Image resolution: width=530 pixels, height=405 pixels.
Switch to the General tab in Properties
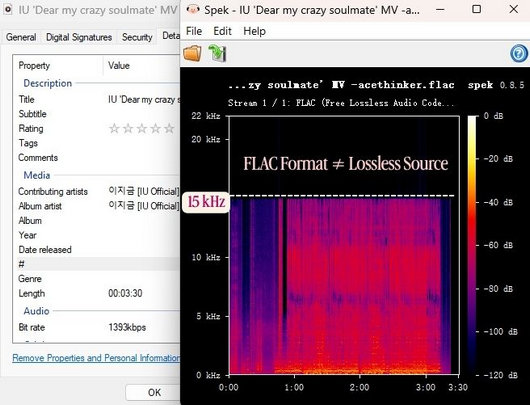[21, 37]
